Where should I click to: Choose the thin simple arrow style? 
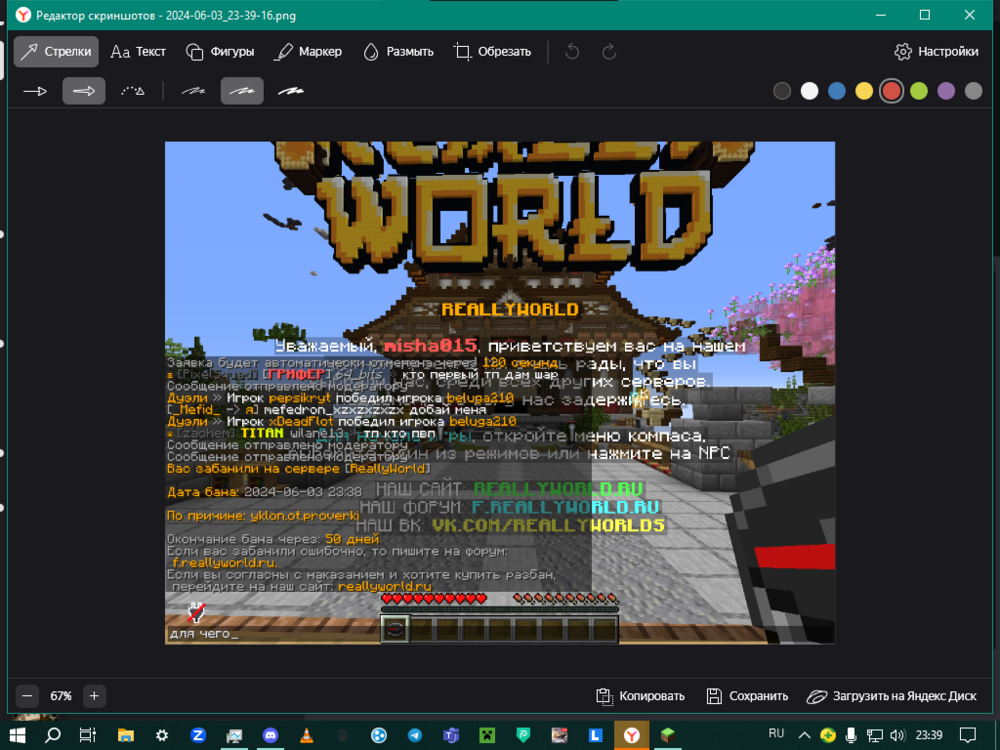[x=35, y=91]
